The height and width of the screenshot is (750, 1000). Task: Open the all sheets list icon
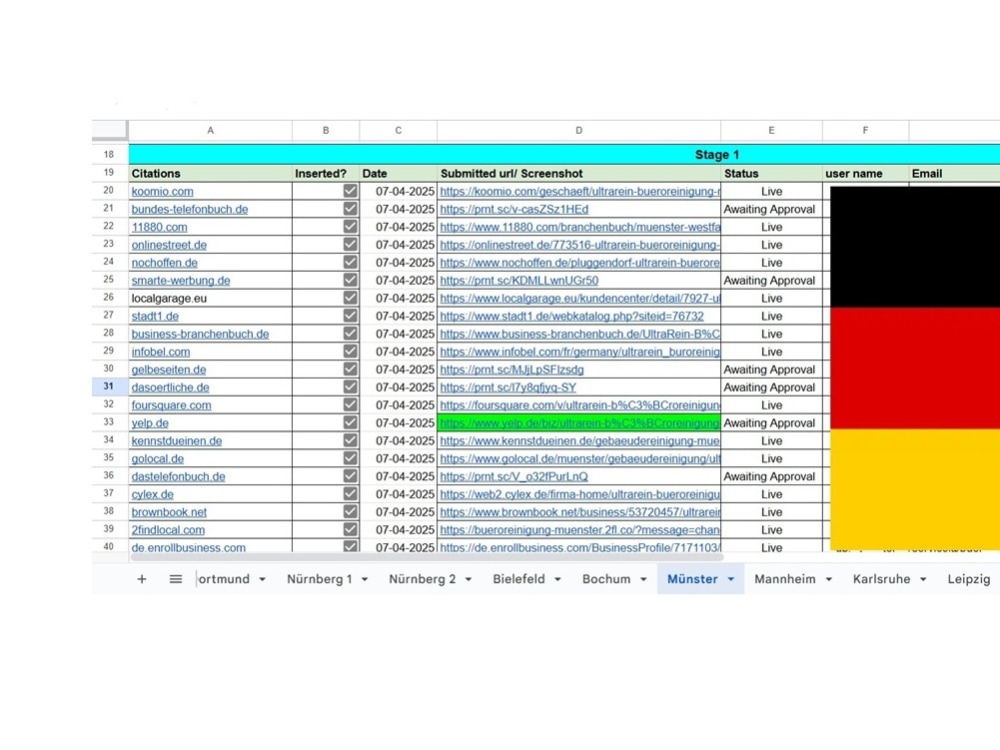click(x=175, y=579)
